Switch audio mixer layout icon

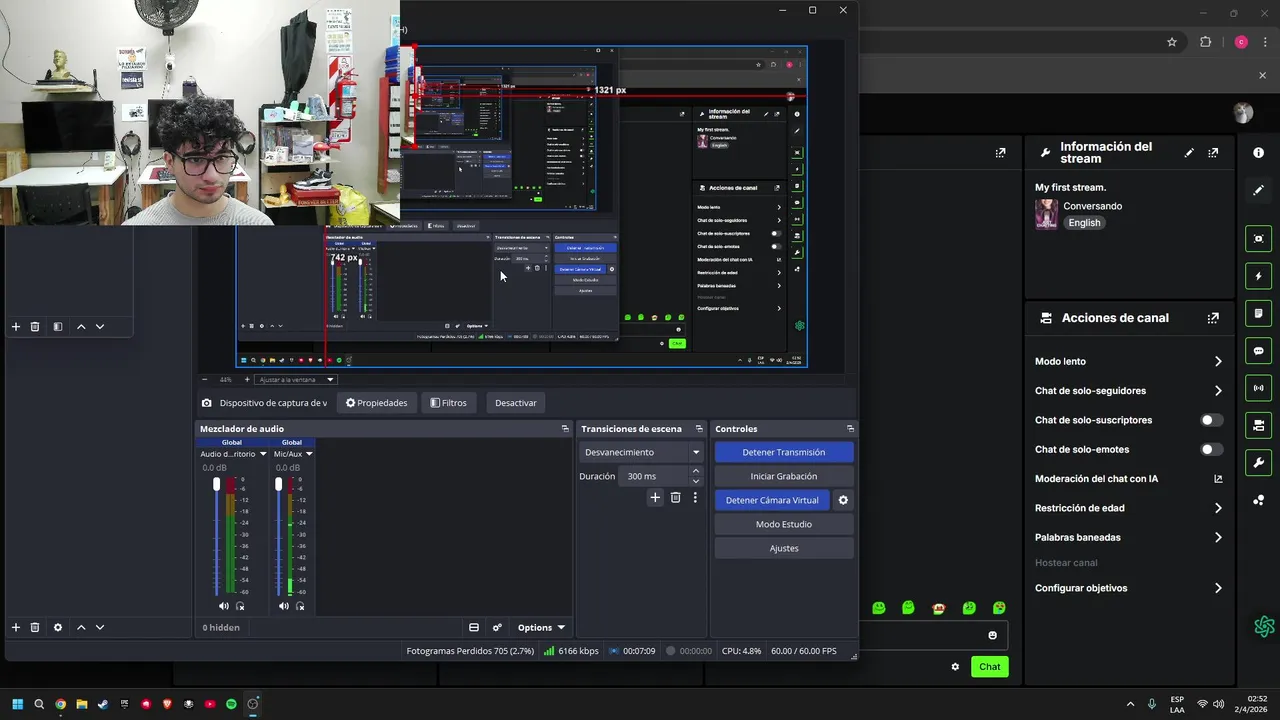coord(474,627)
